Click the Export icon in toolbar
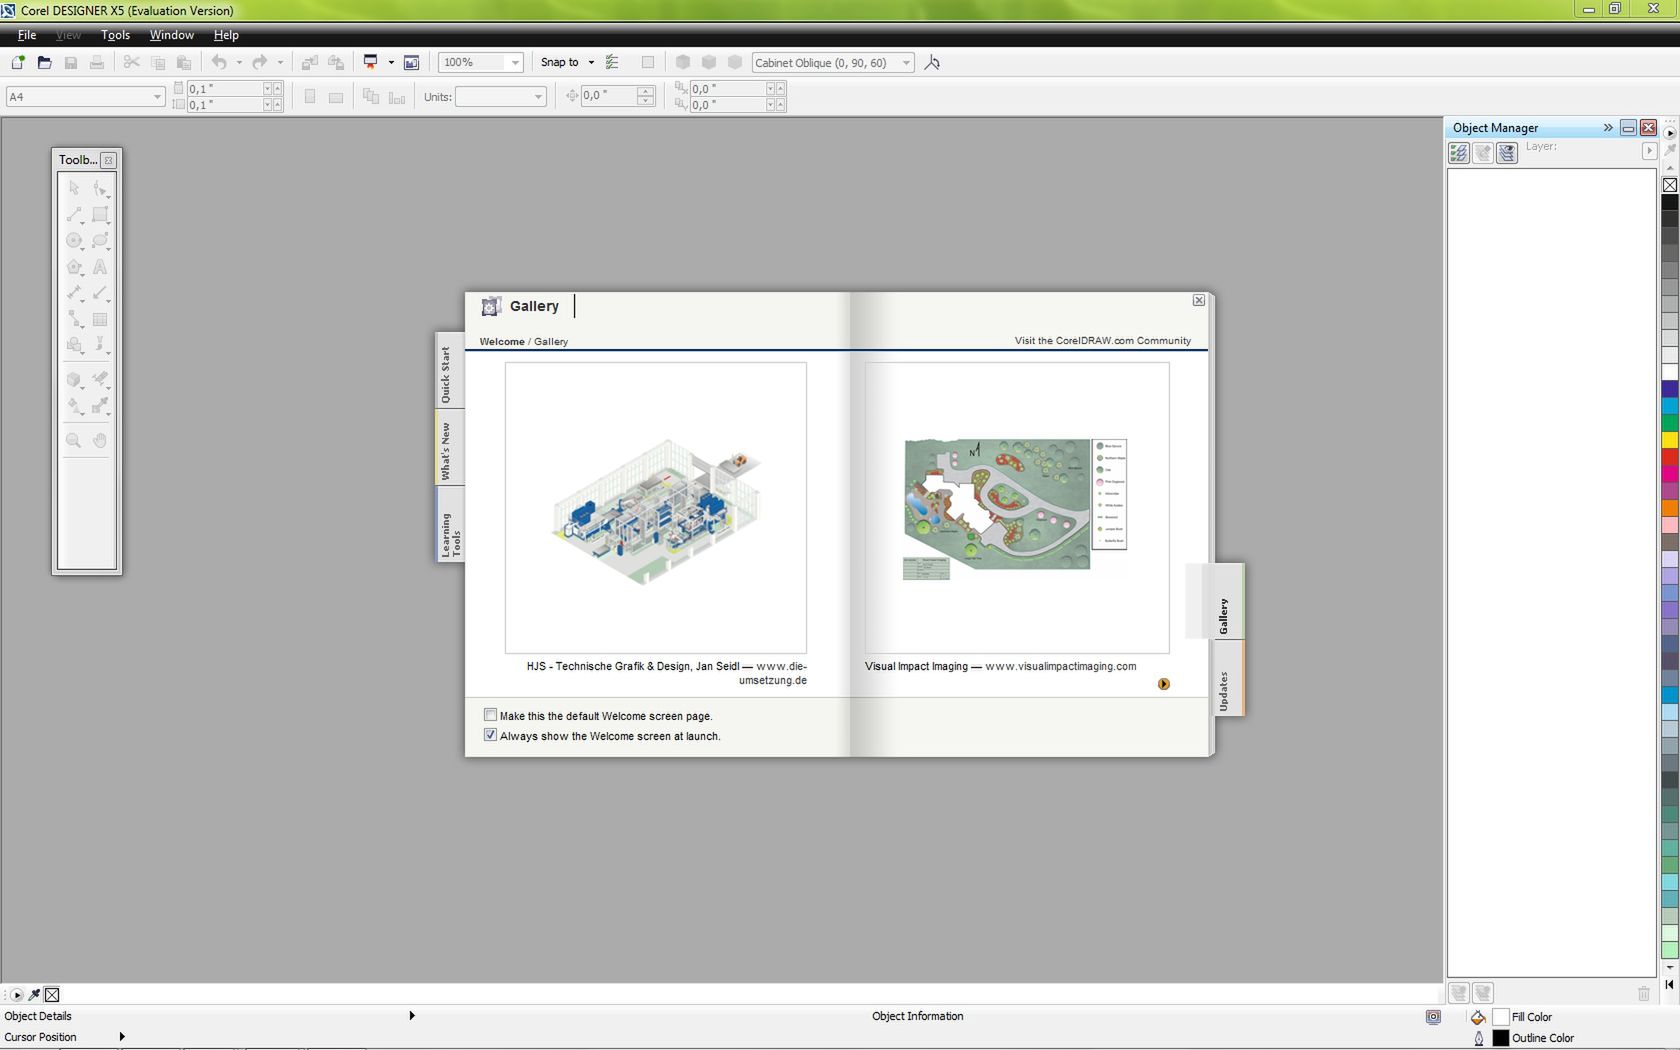 (x=336, y=62)
